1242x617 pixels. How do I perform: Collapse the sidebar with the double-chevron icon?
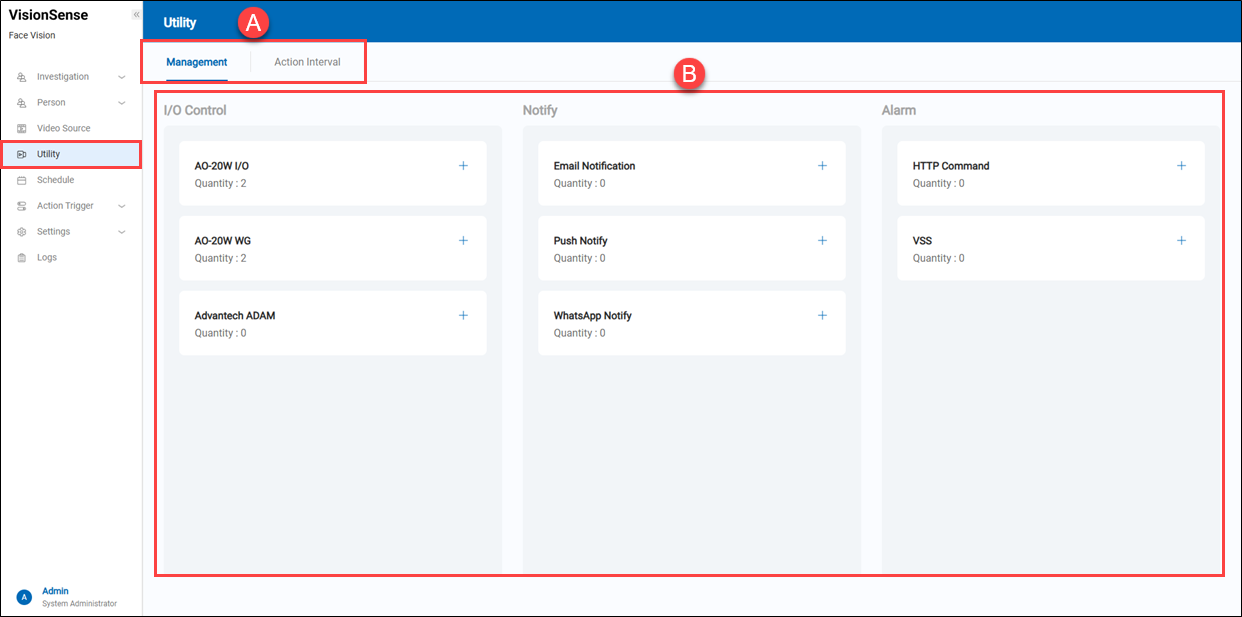pyautogui.click(x=136, y=15)
